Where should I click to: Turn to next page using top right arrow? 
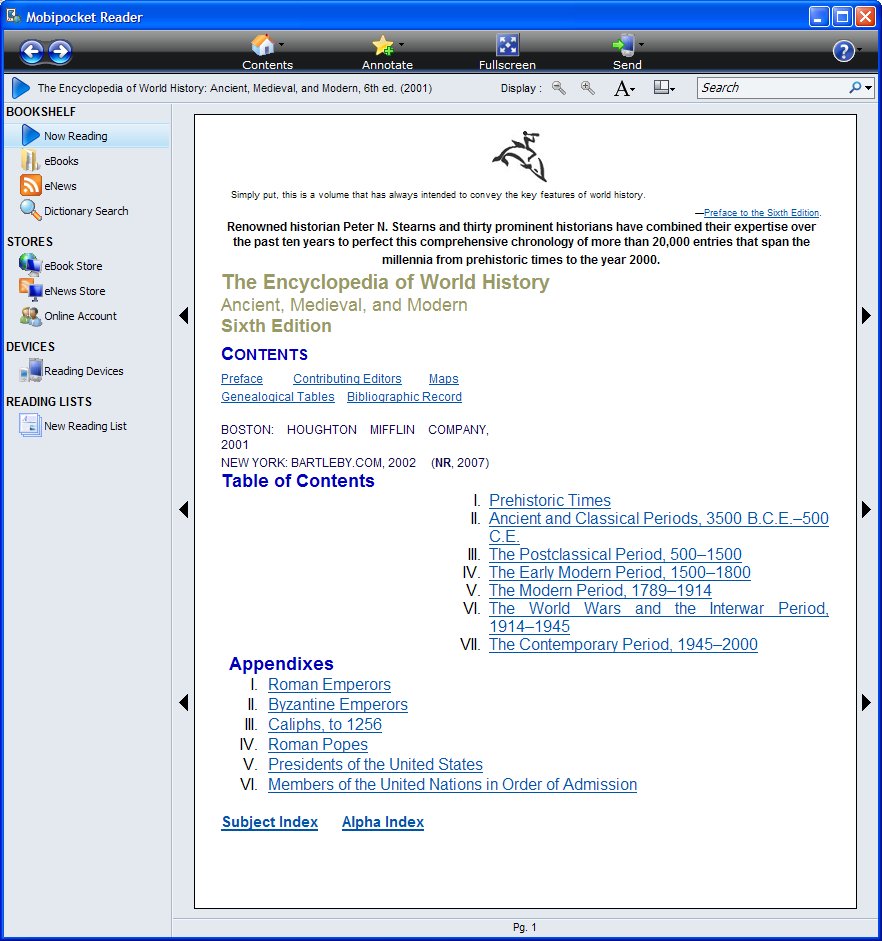pos(866,316)
